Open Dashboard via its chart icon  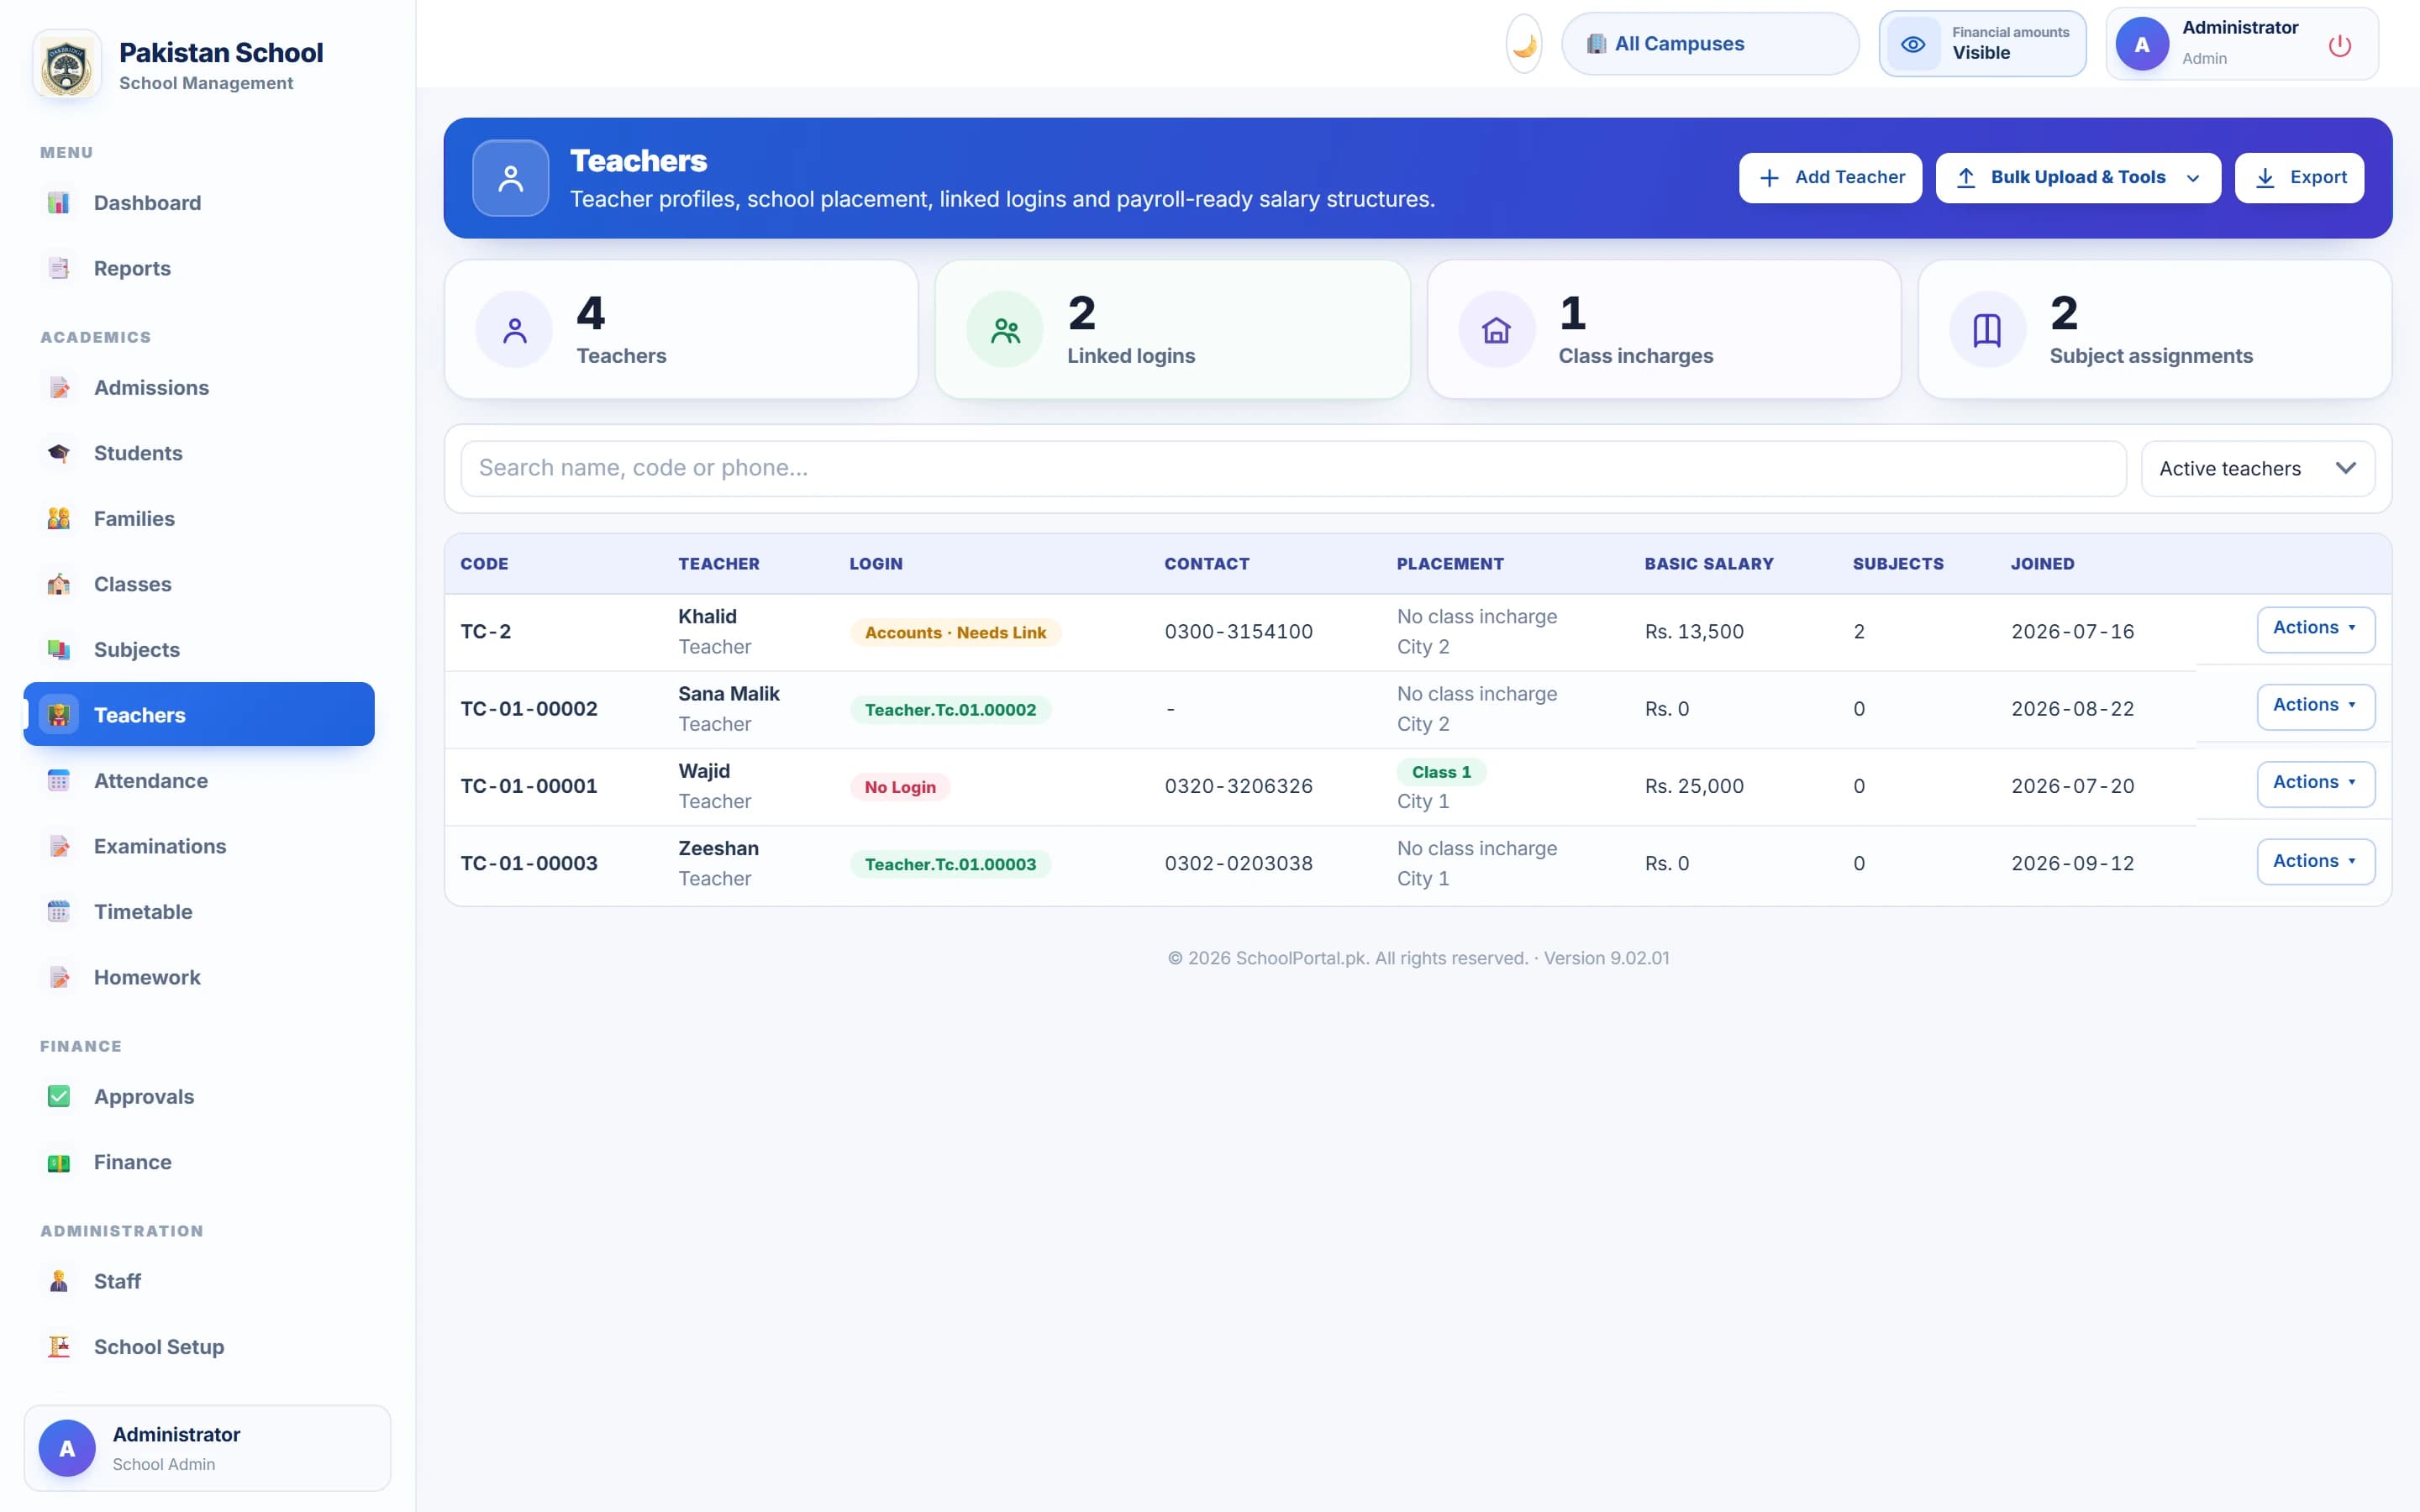[59, 203]
